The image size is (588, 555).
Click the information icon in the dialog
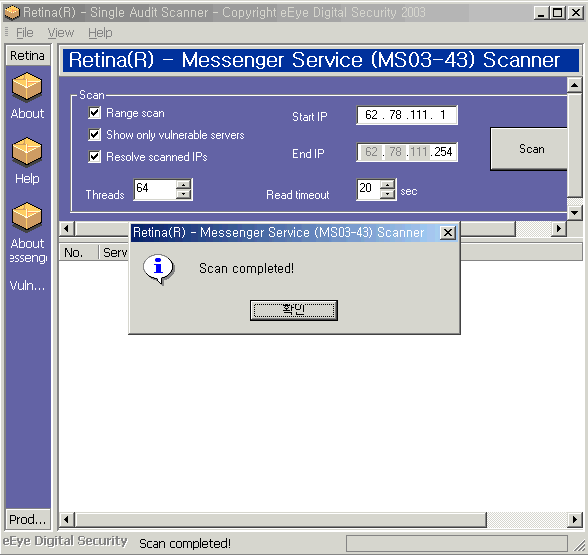(159, 269)
